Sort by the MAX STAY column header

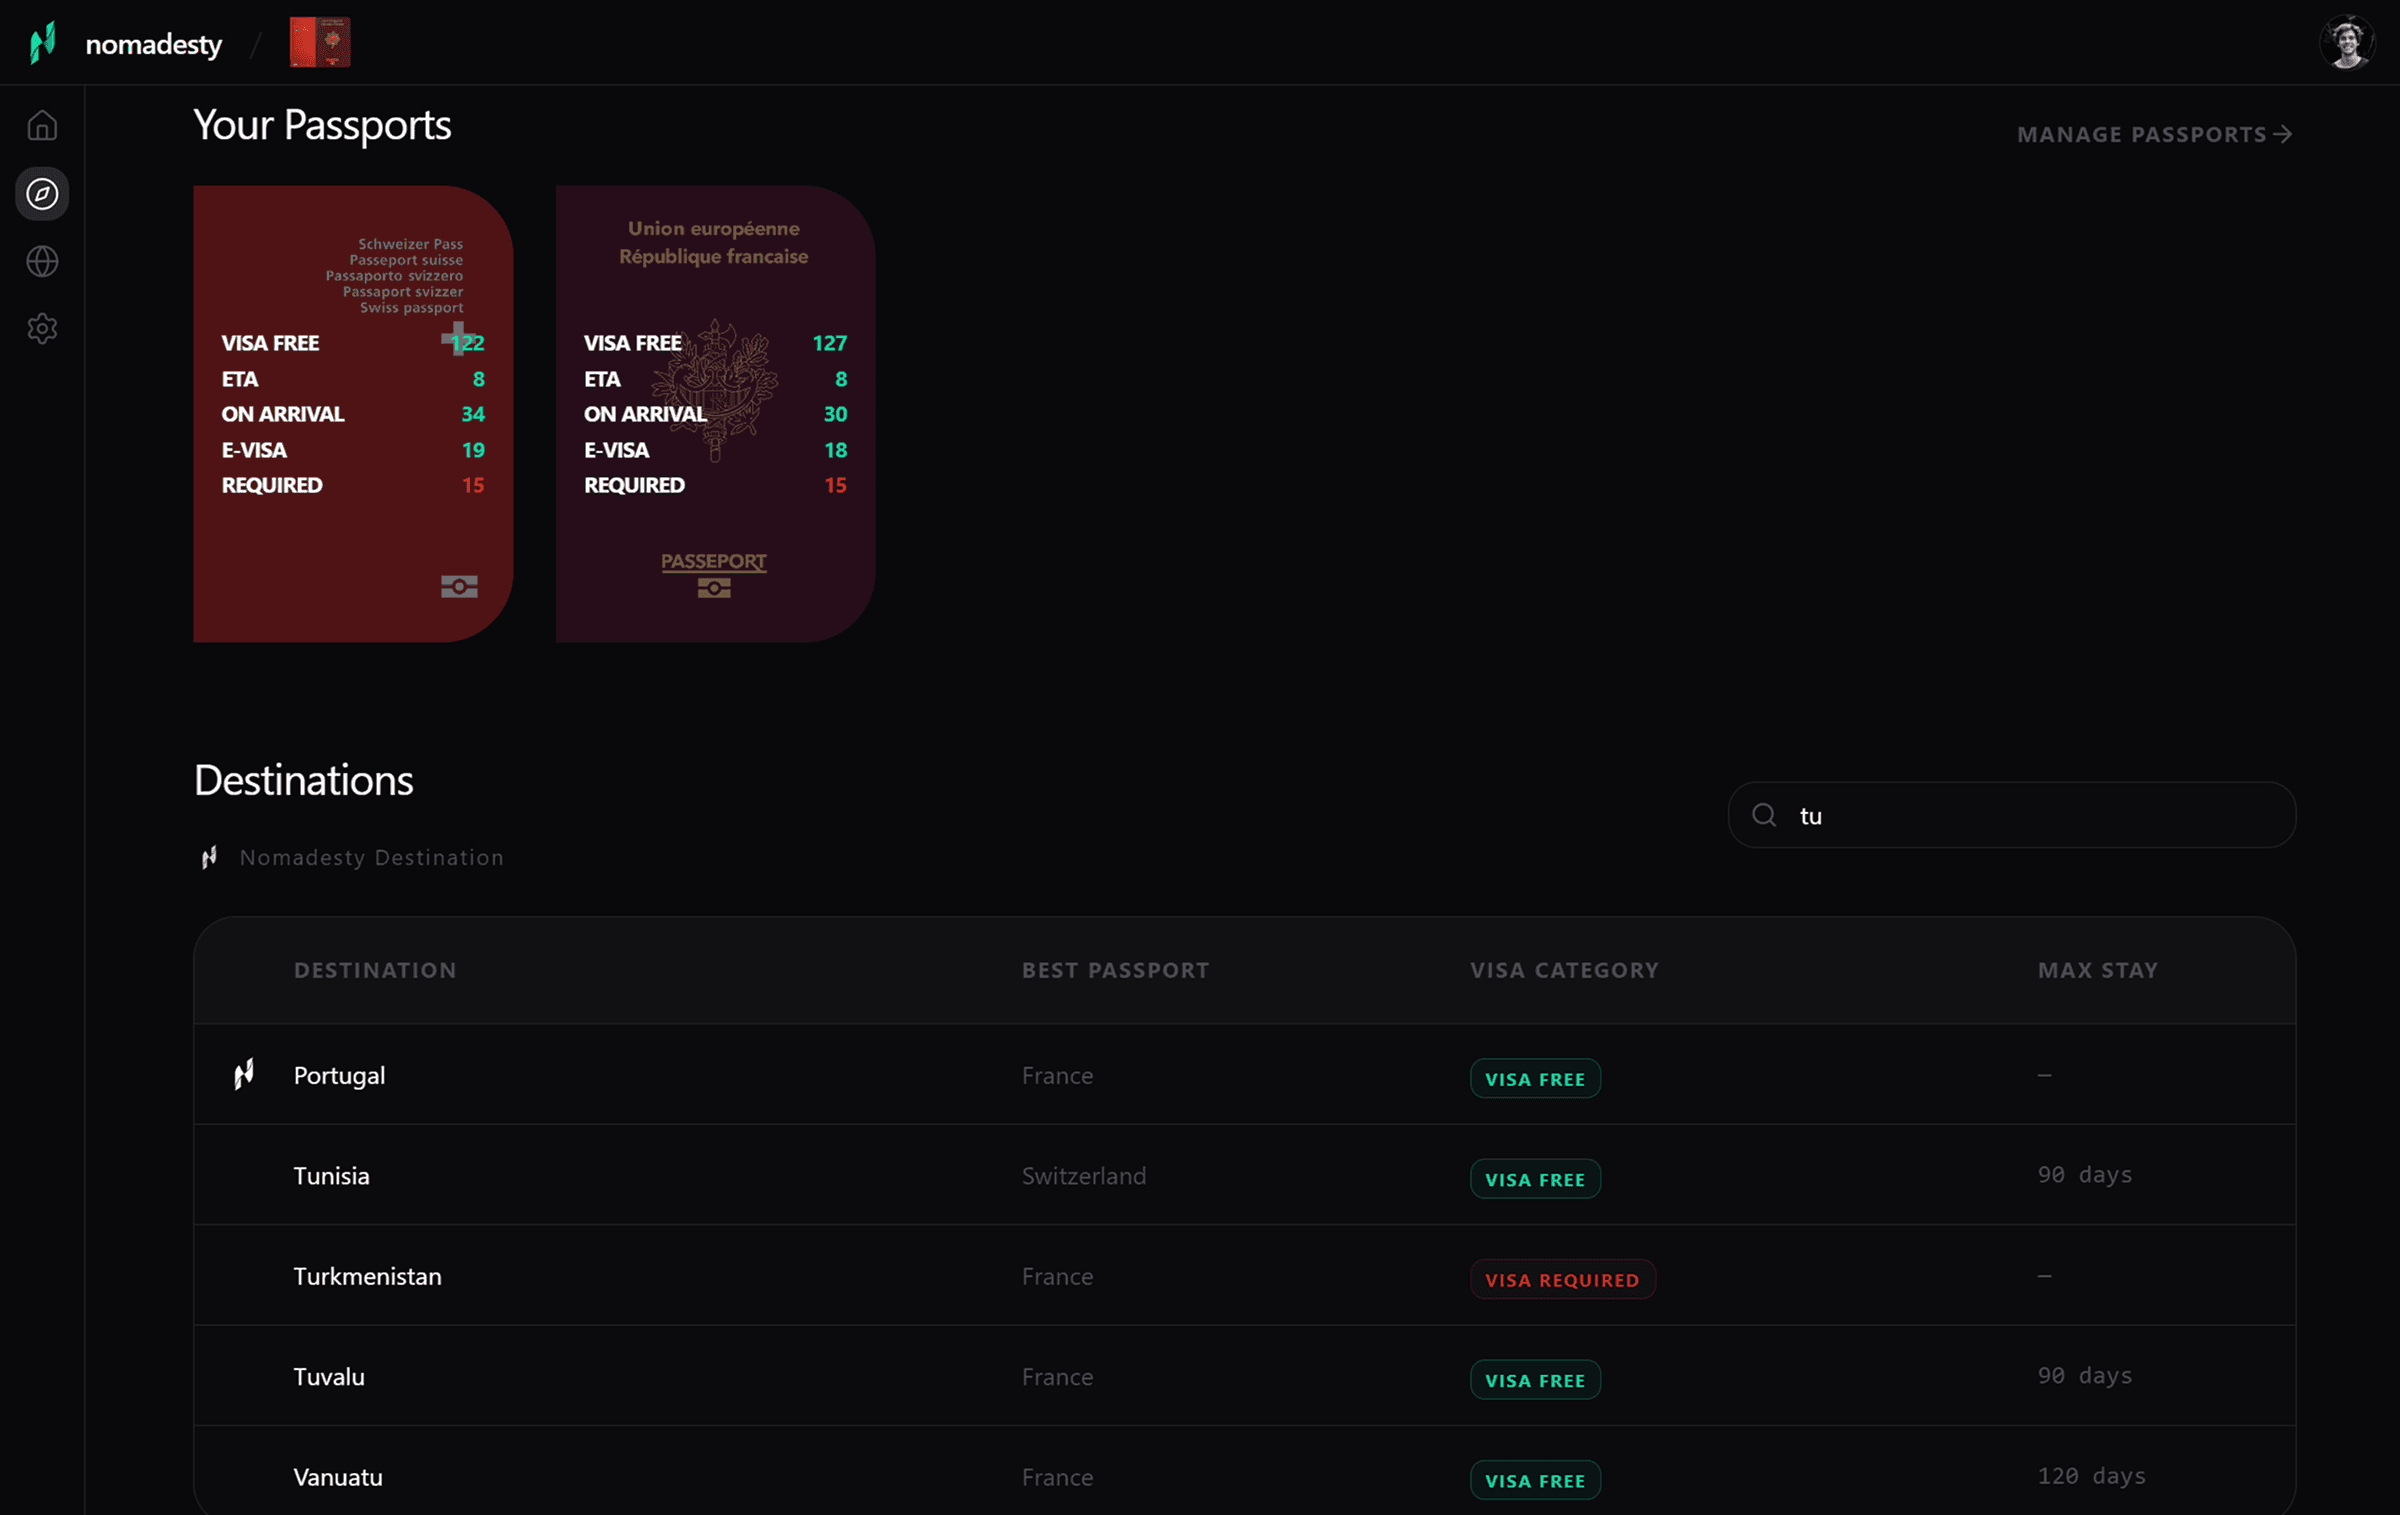[2097, 969]
